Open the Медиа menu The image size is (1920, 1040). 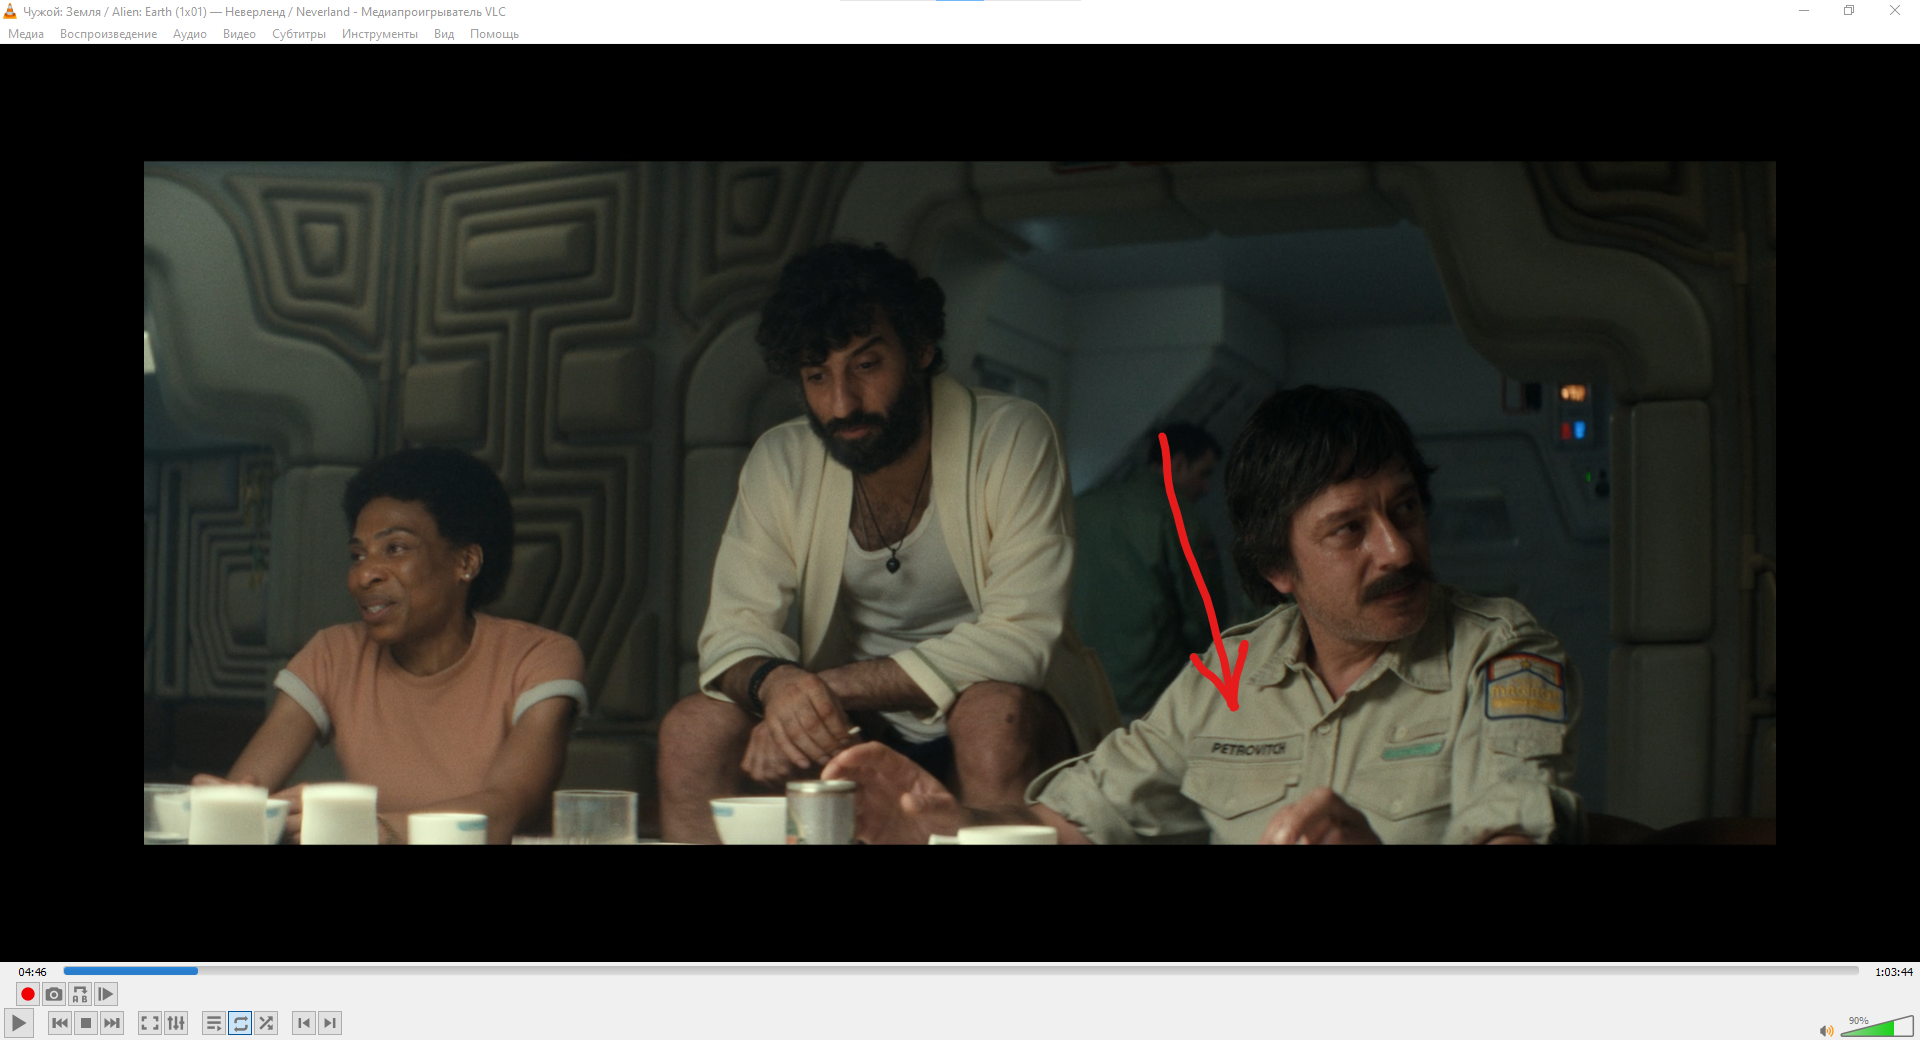26,34
